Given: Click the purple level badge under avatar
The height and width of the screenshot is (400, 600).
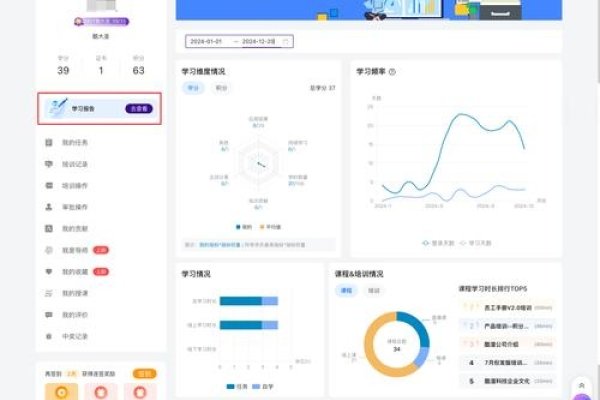Looking at the screenshot, I should pos(101,21).
